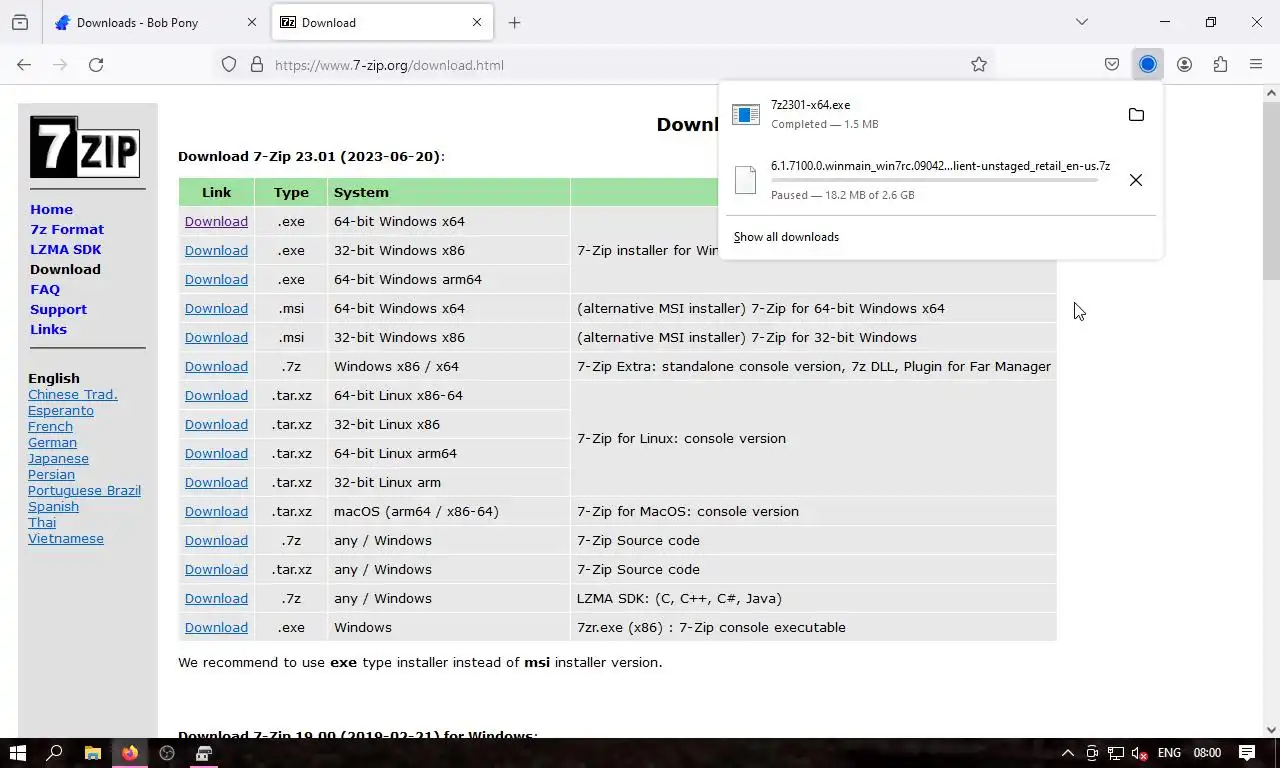Click Show all downloads
This screenshot has height=768, width=1280.
pos(786,237)
